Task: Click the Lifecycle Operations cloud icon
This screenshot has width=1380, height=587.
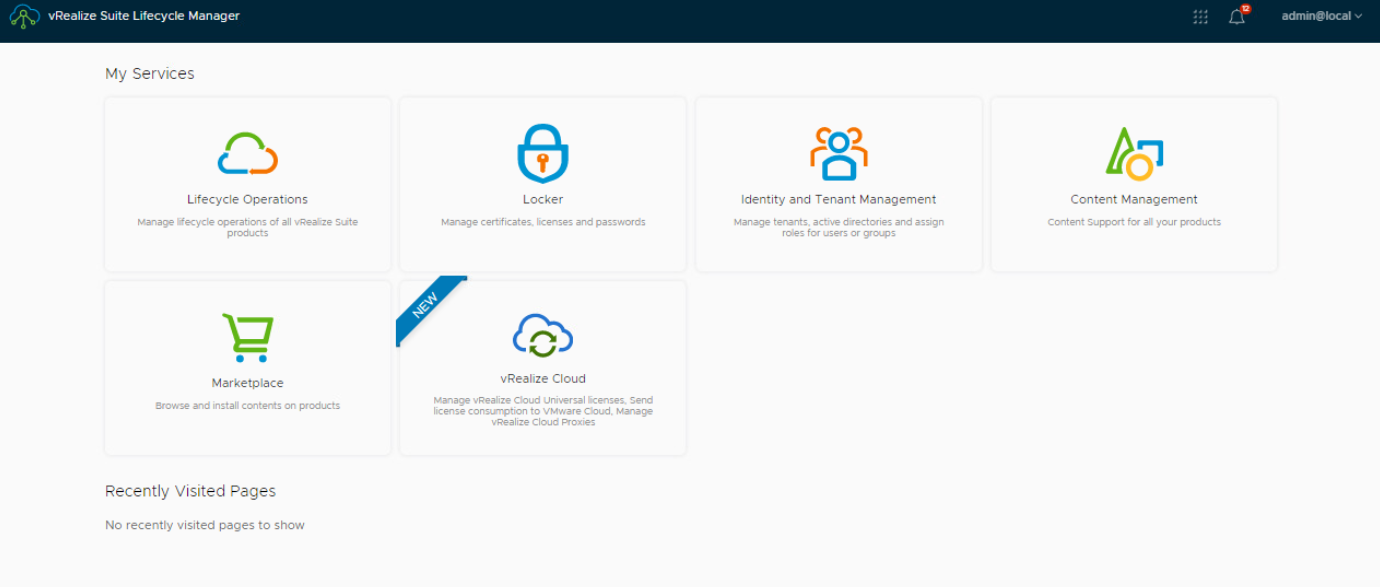Action: click(x=248, y=154)
